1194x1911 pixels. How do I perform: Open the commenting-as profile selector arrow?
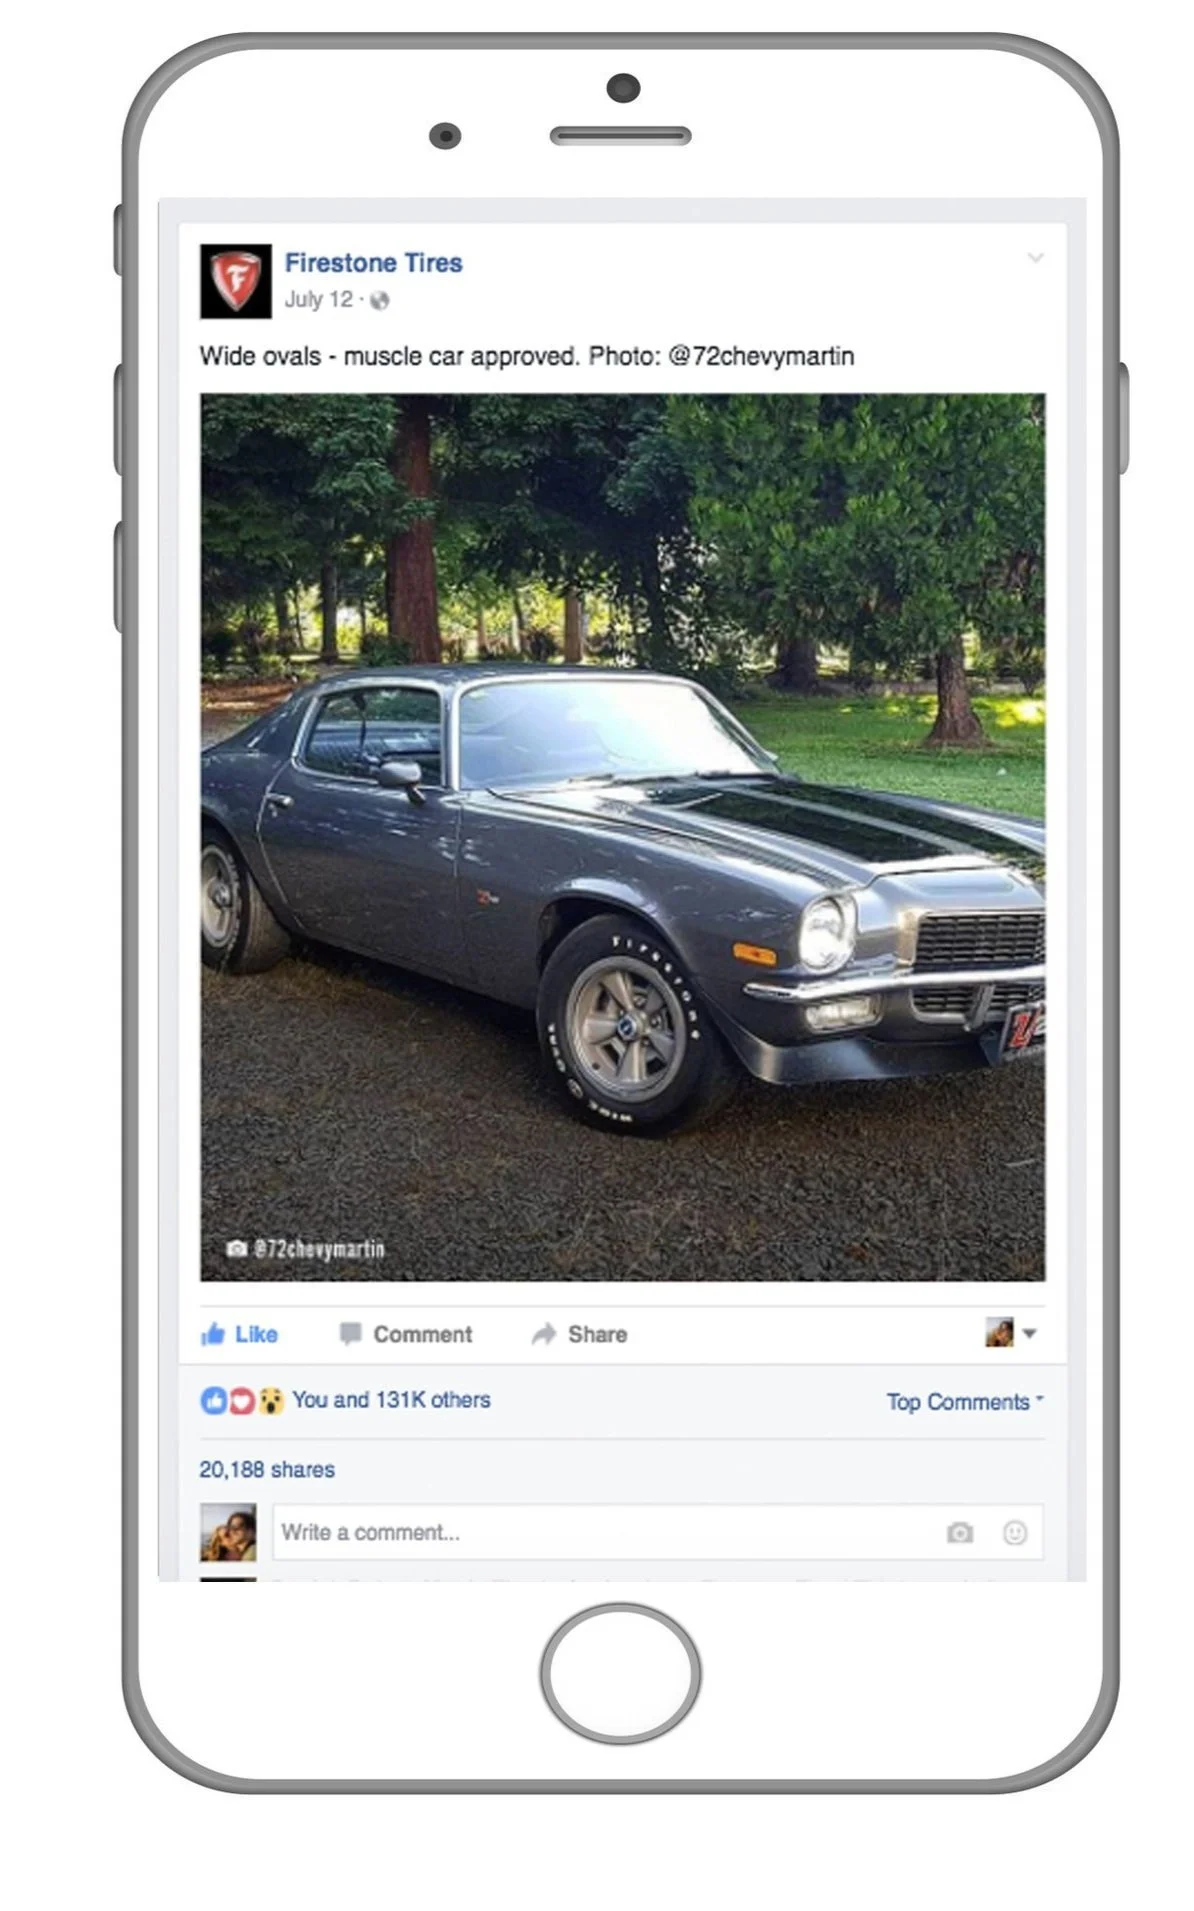point(1030,1333)
